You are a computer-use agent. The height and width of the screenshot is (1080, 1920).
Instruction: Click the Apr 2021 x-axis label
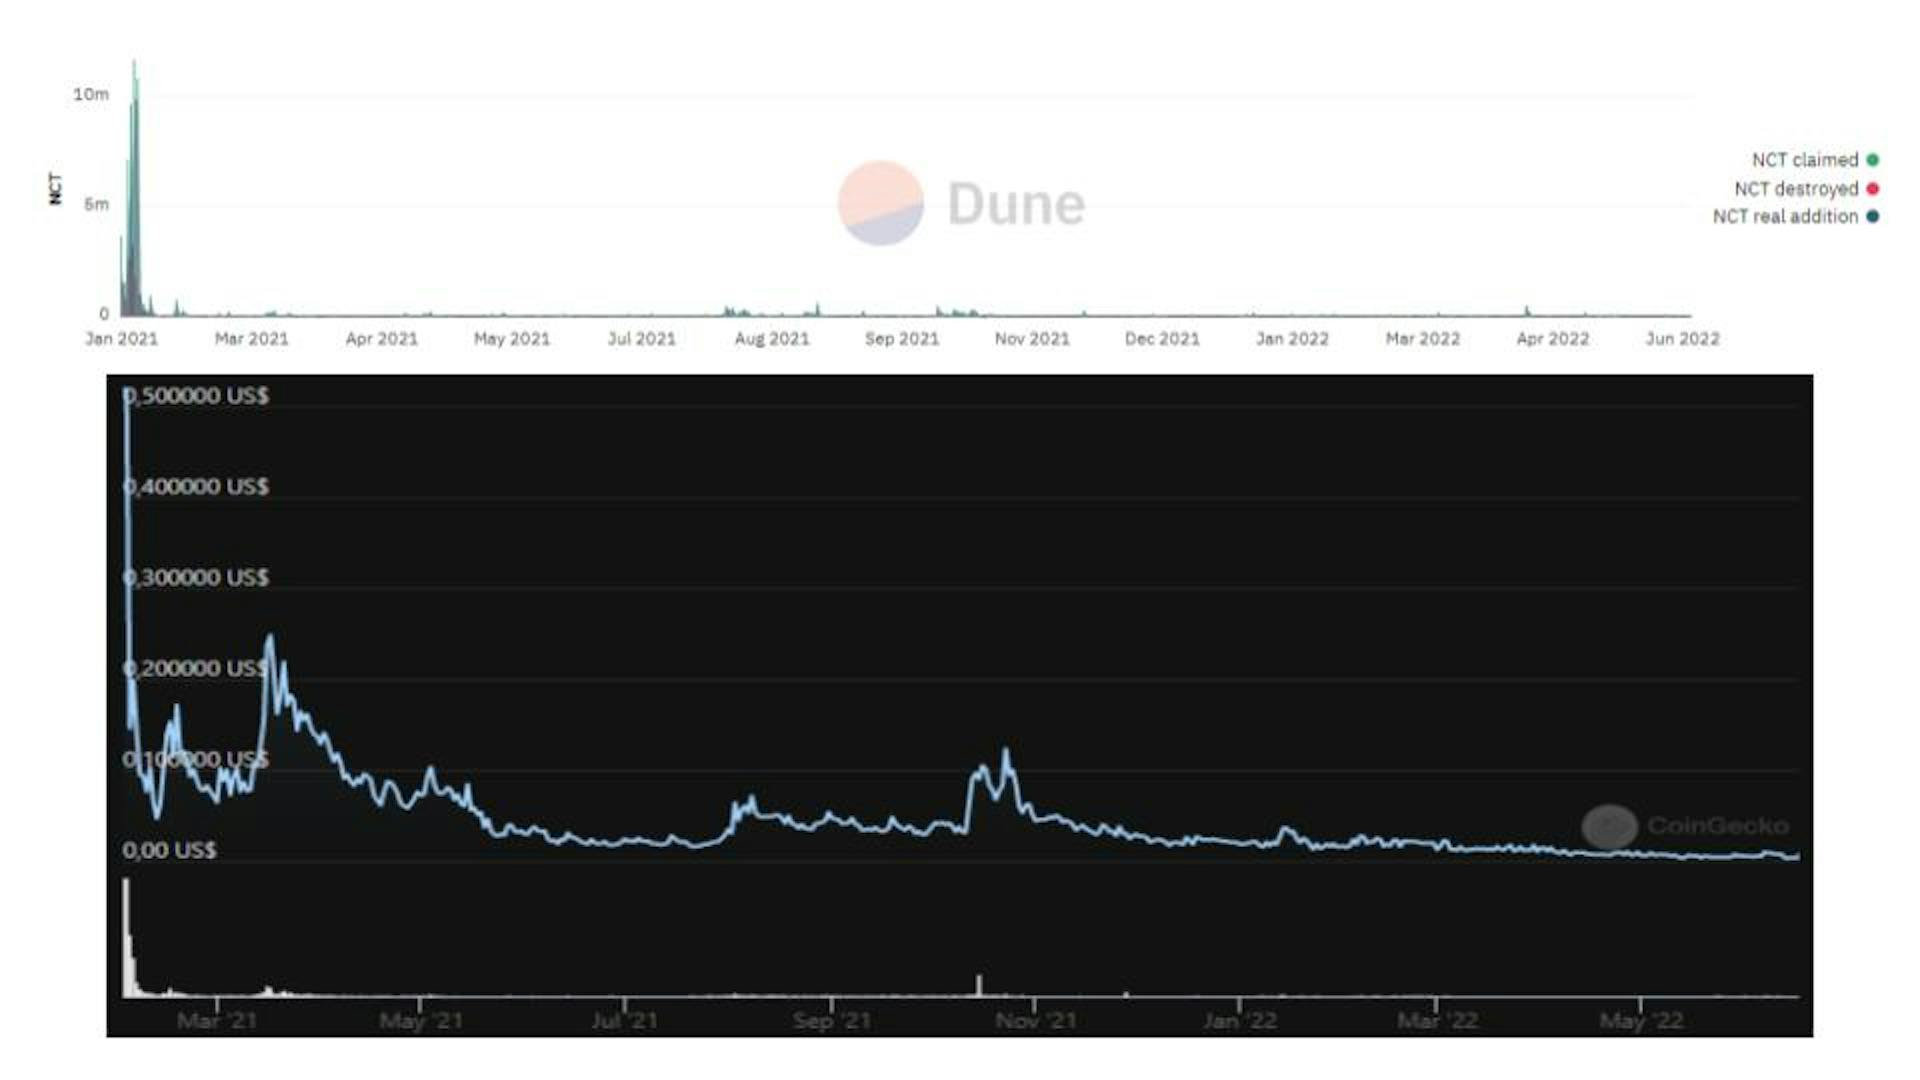click(381, 339)
